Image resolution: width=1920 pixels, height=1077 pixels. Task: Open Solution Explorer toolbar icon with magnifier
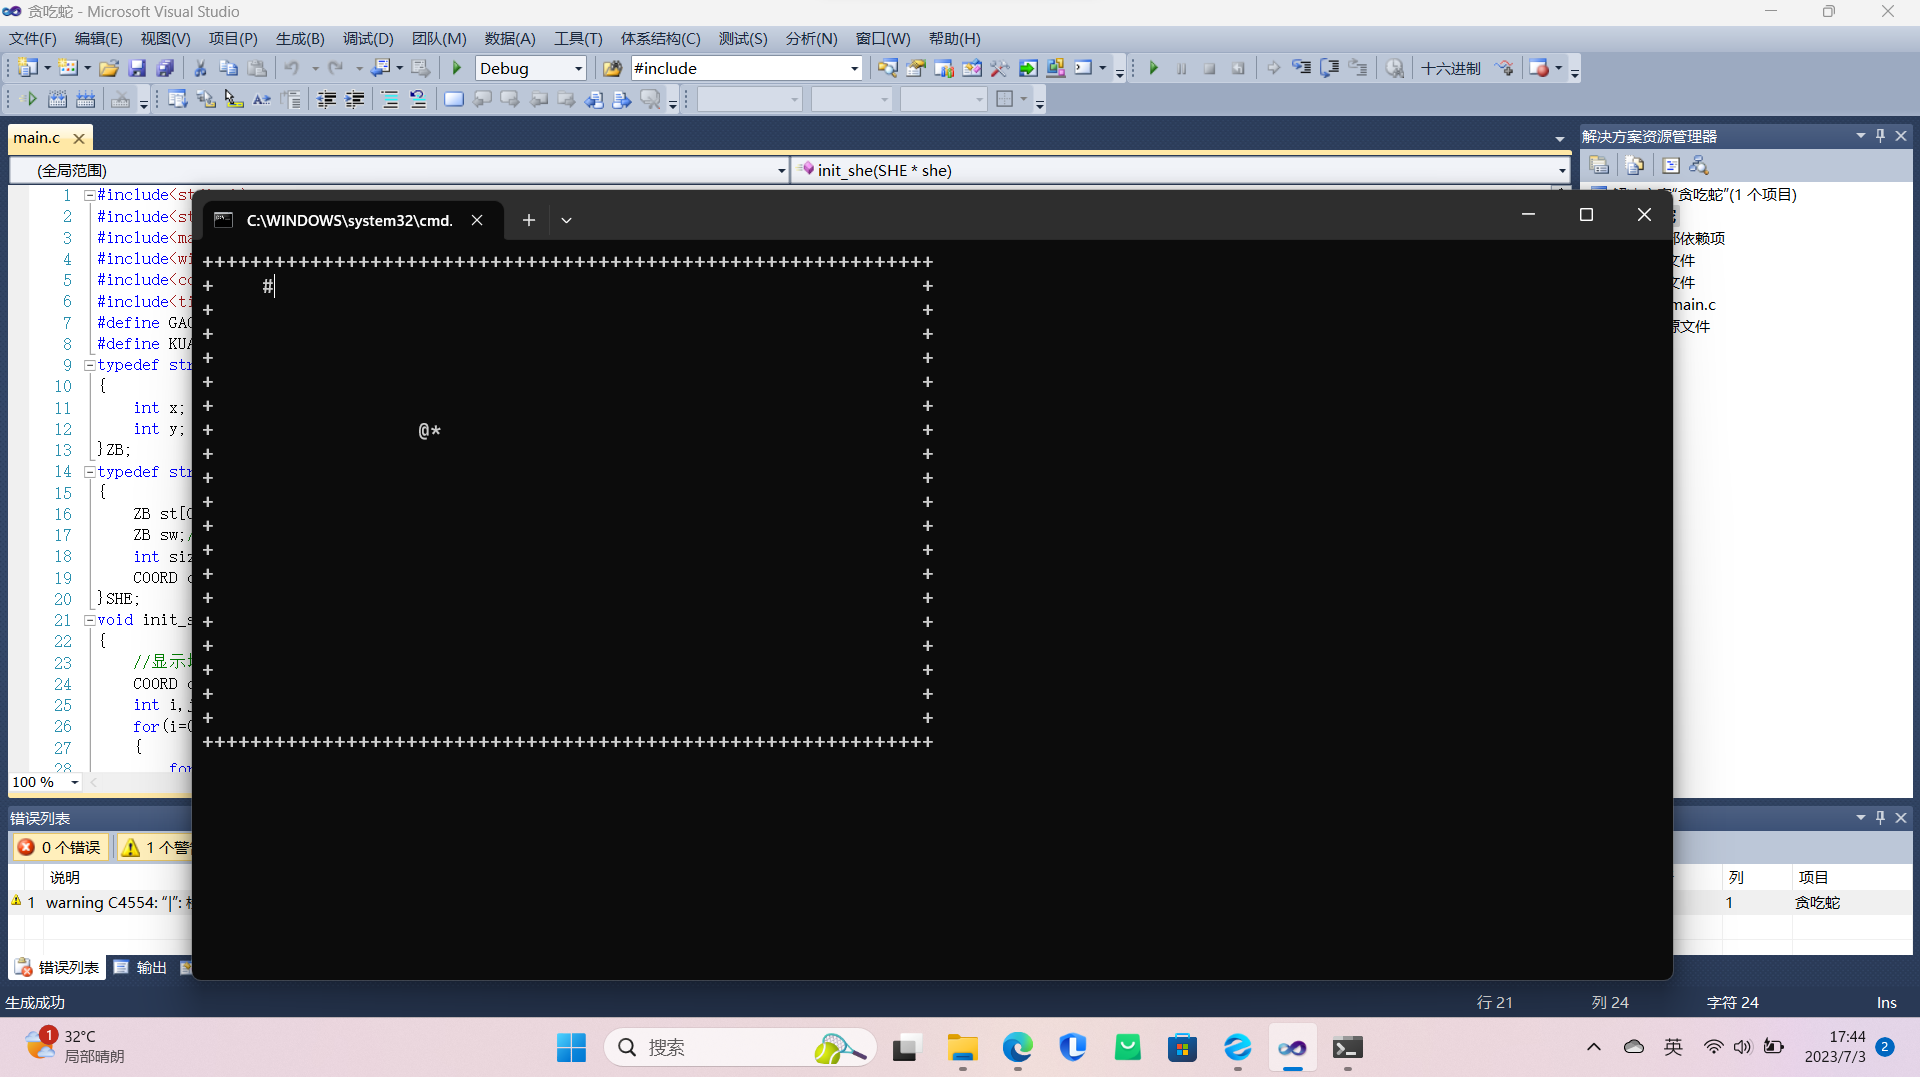click(887, 68)
